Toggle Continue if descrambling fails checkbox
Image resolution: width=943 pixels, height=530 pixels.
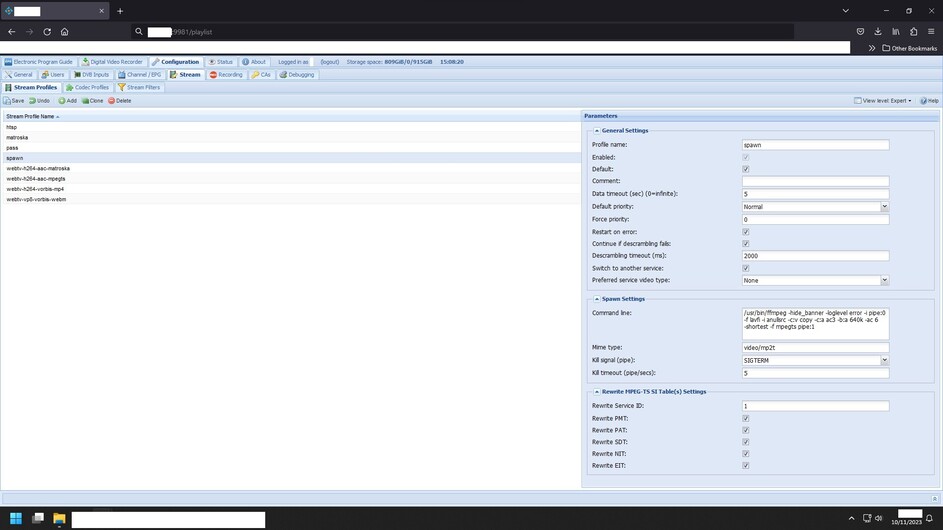click(x=746, y=244)
